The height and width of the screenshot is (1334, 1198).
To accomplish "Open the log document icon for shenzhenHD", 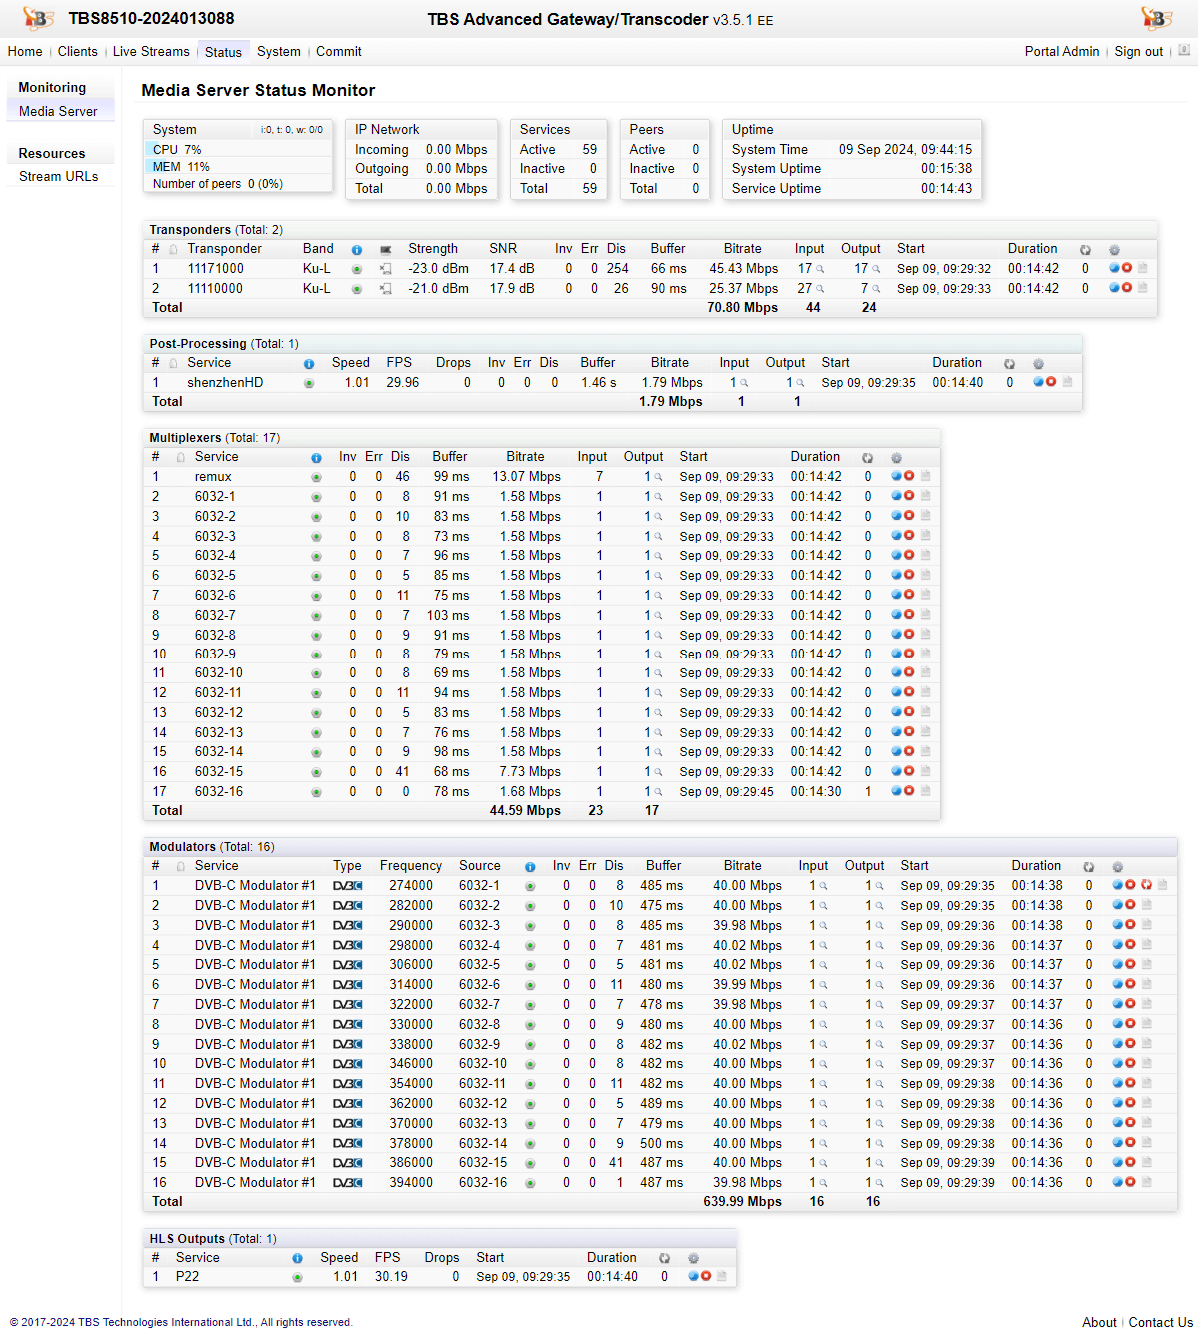I will click(x=1067, y=382).
